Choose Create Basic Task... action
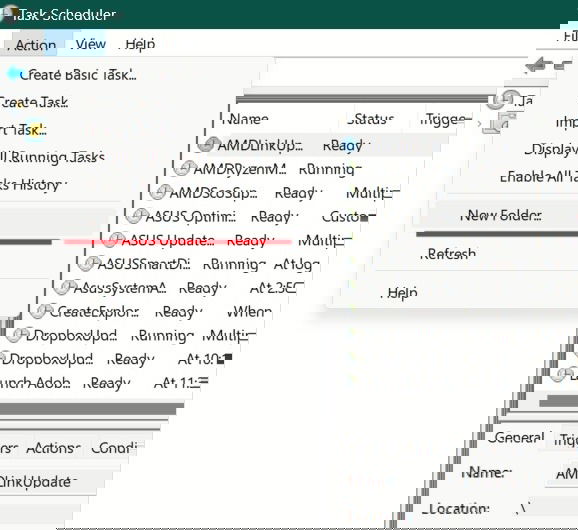Viewport: 578px width, 530px height. point(78,75)
